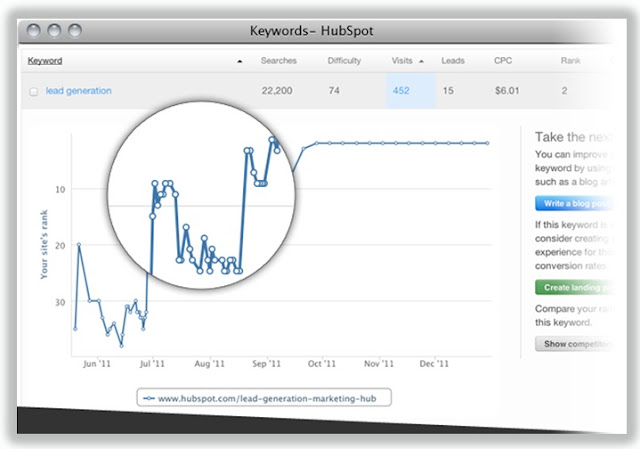Sort by Searches column

pyautogui.click(x=278, y=61)
